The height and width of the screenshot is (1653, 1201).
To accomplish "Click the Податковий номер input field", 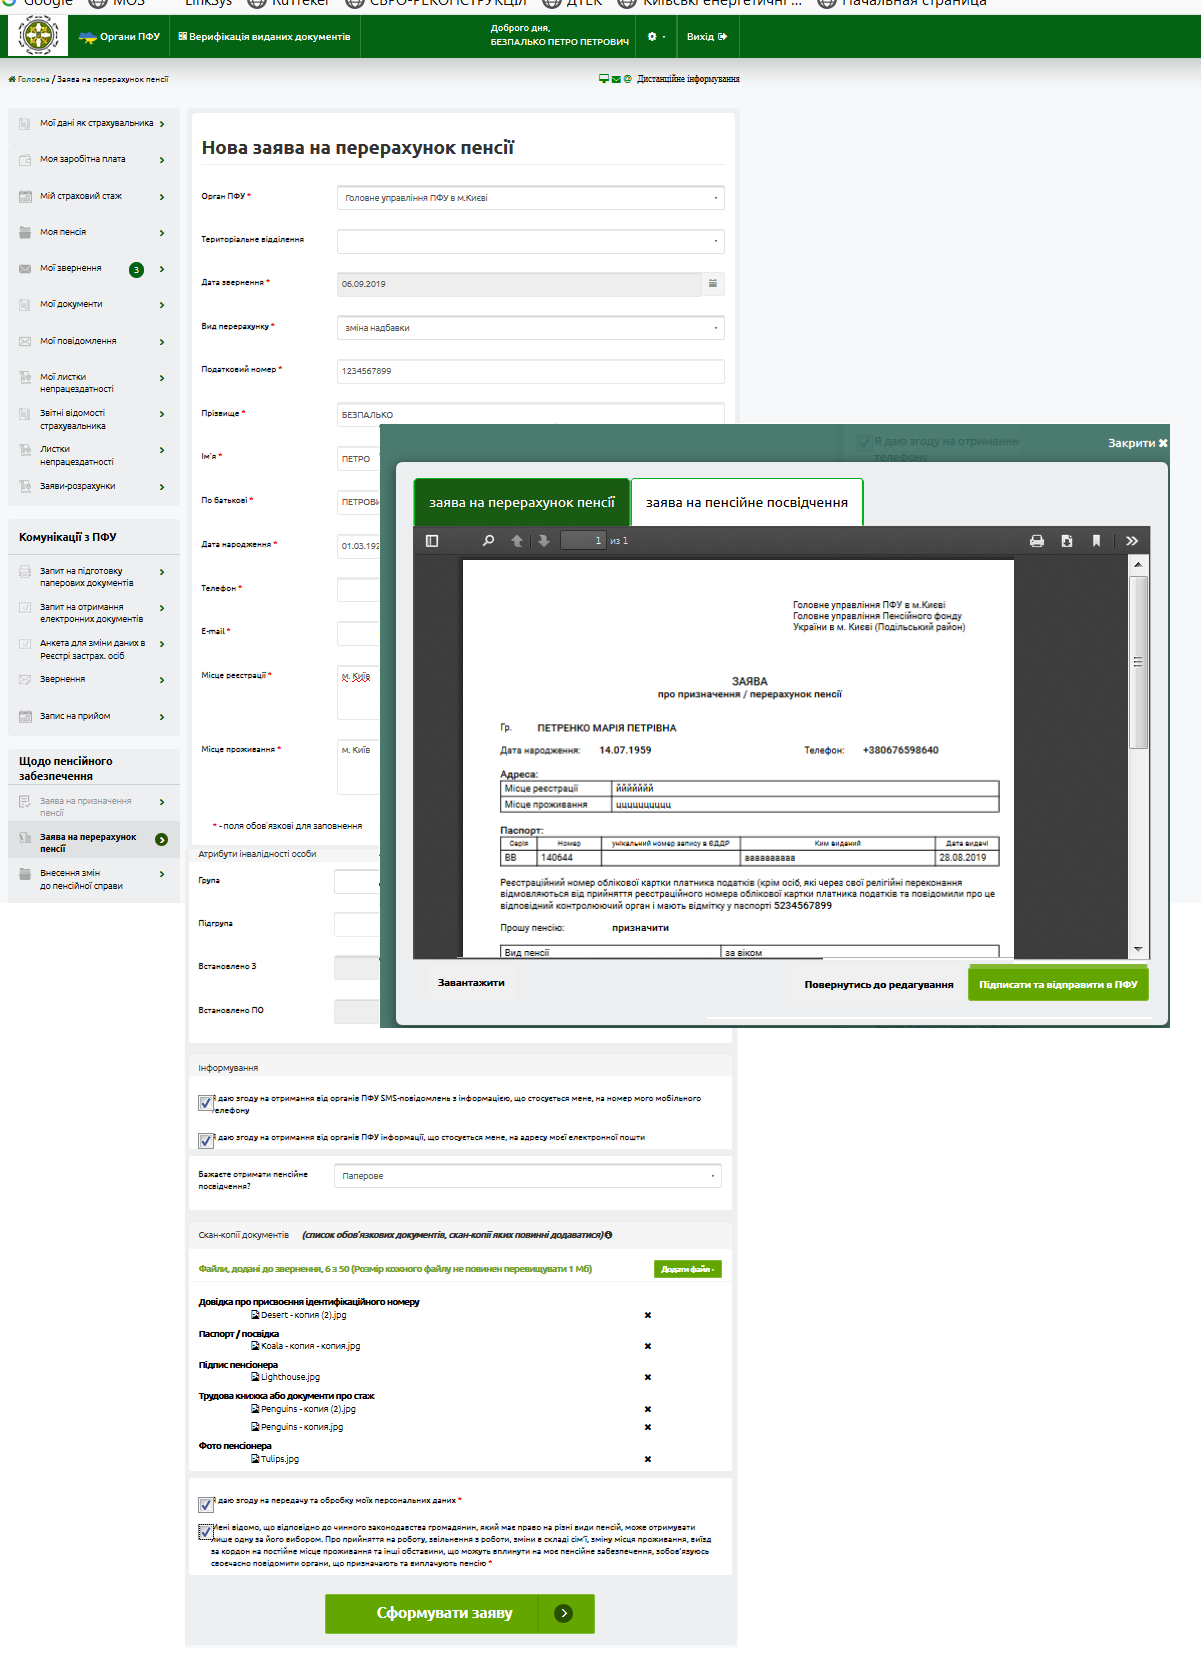I will coord(530,371).
